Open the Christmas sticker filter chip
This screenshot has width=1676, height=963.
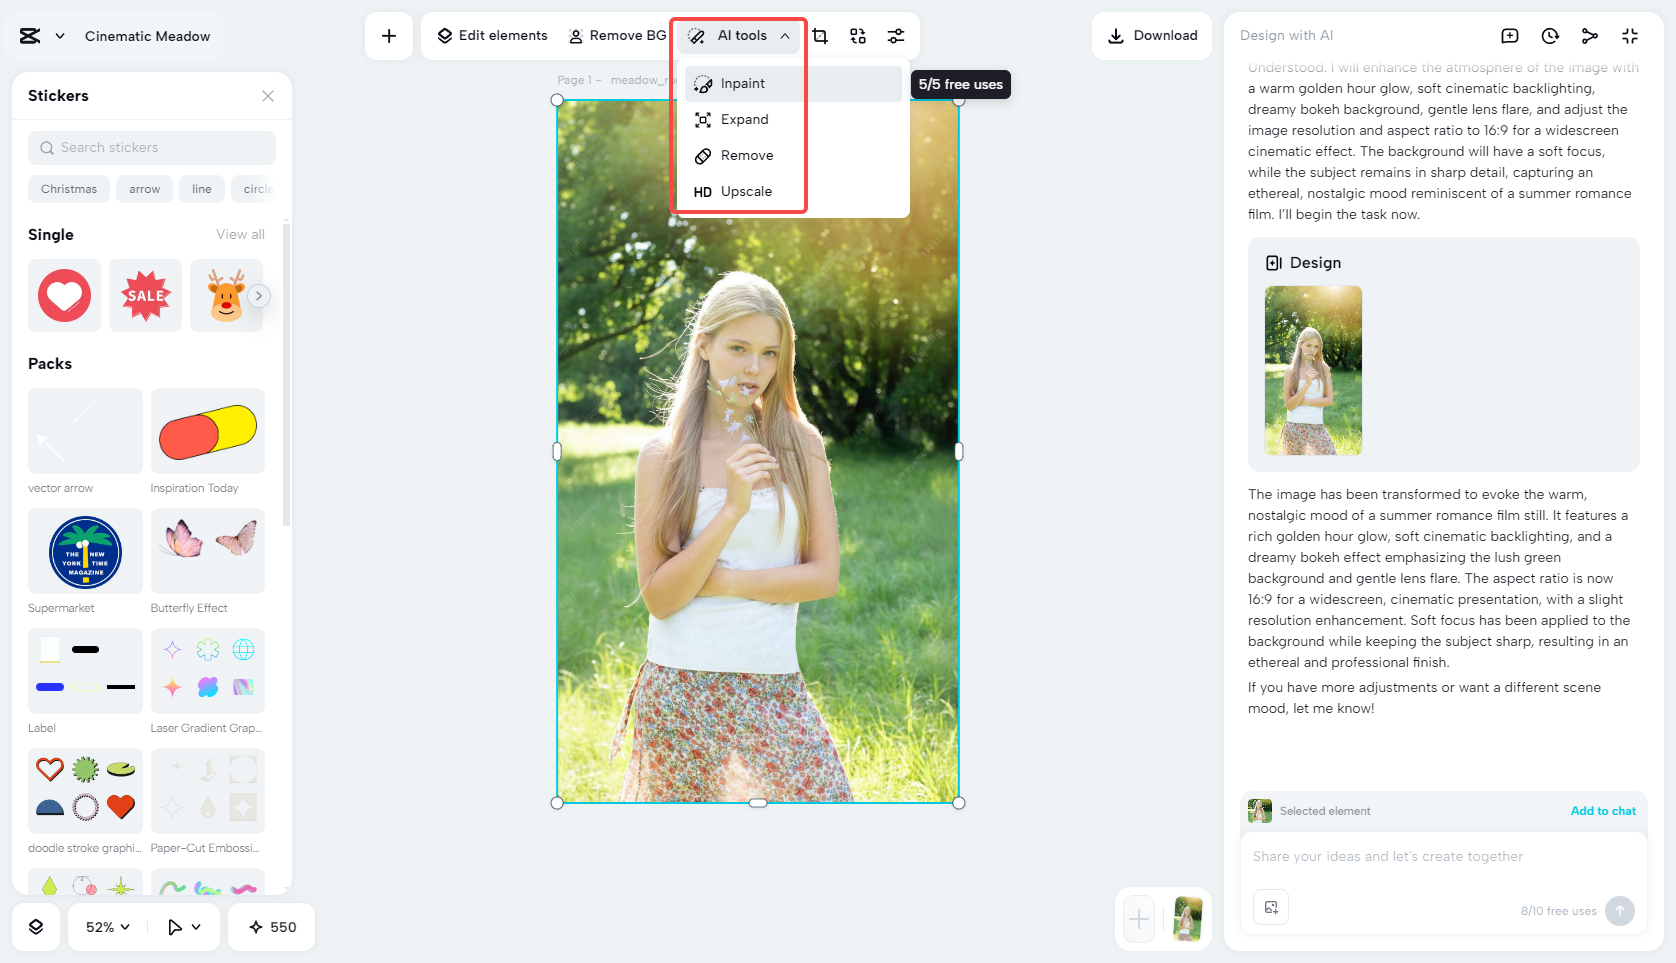[68, 189]
